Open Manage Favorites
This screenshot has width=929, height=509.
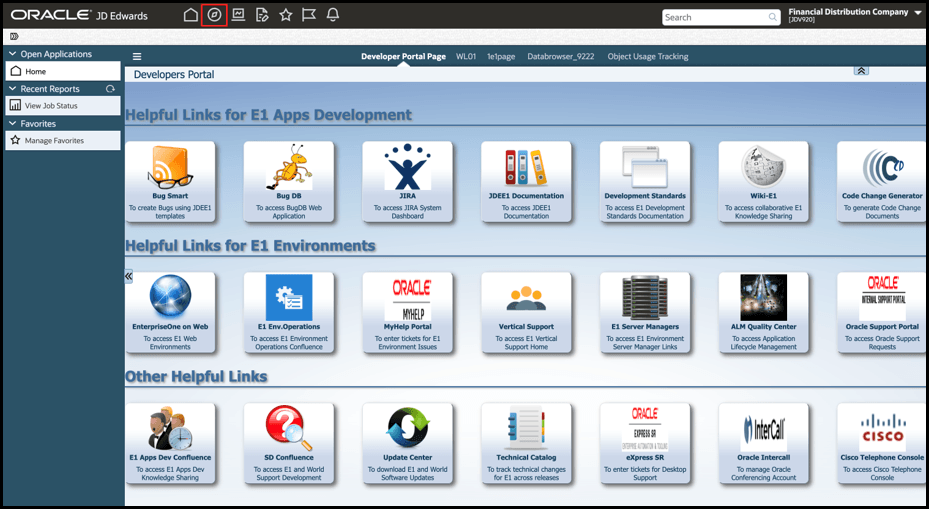[63, 140]
